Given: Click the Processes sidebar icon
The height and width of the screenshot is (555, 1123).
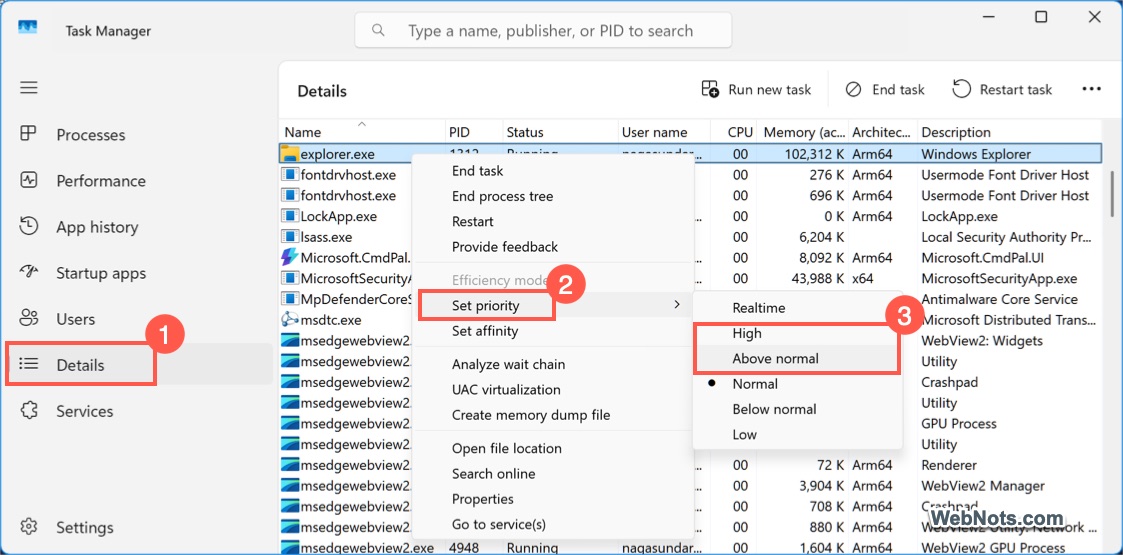Looking at the screenshot, I should pyautogui.click(x=28, y=134).
